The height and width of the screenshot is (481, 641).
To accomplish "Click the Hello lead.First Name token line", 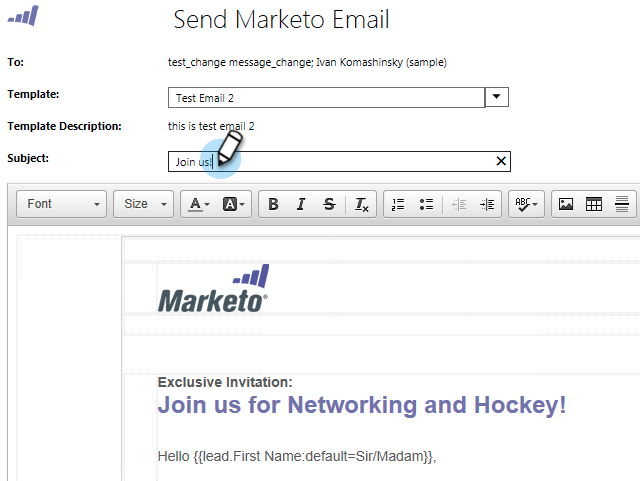I will point(297,456).
